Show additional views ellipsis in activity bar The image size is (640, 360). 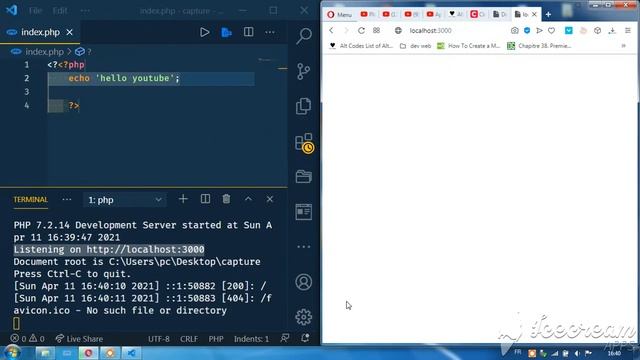pos(304,247)
